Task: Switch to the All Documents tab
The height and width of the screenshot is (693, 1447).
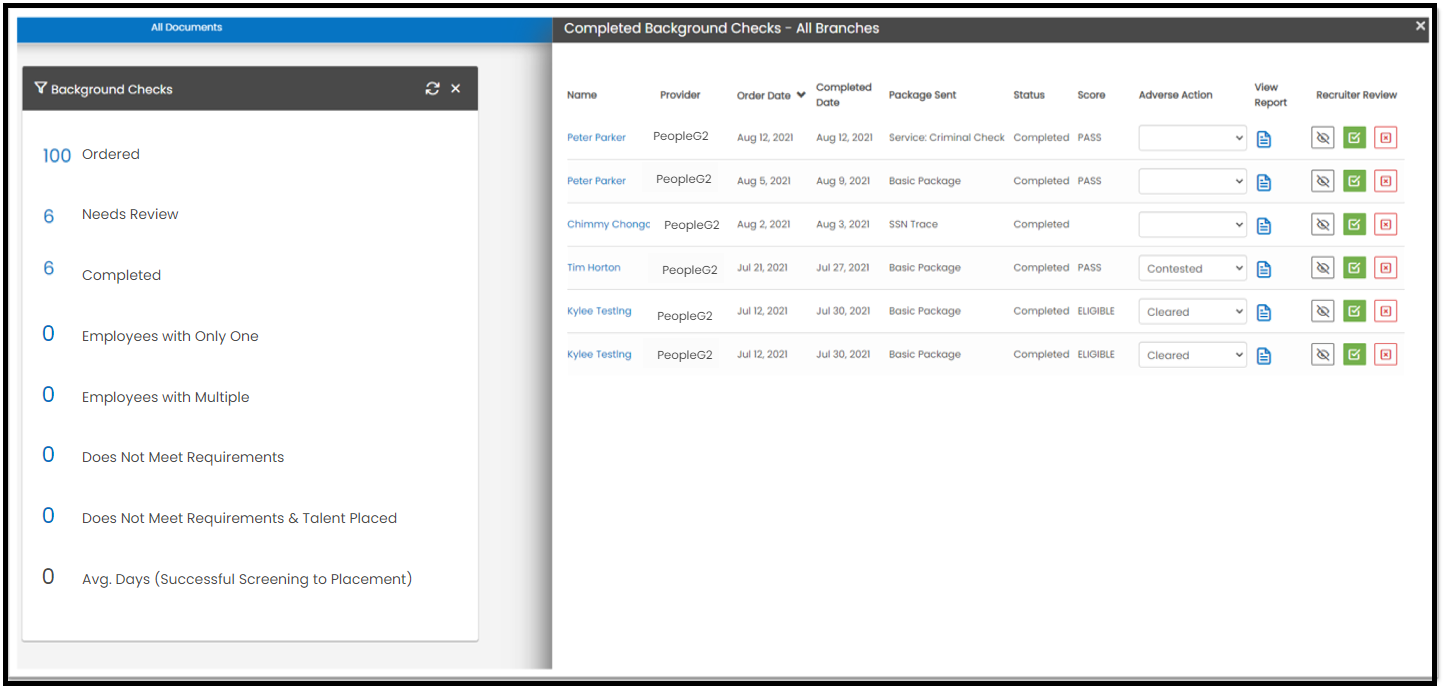Action: click(187, 27)
